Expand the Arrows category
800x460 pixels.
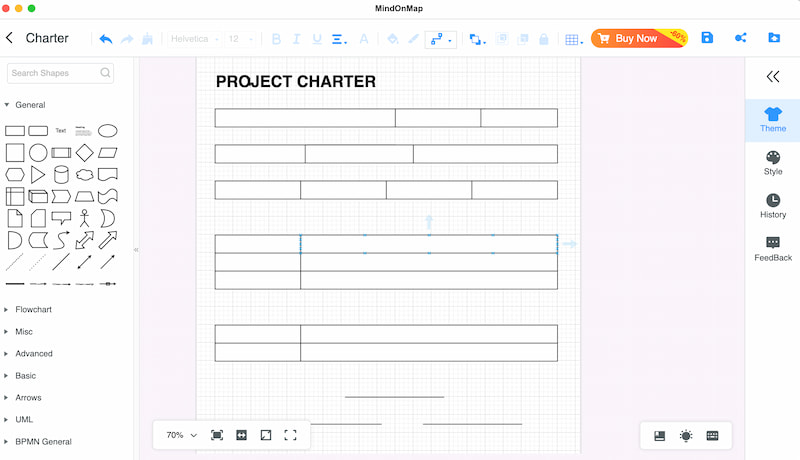pos(23,398)
